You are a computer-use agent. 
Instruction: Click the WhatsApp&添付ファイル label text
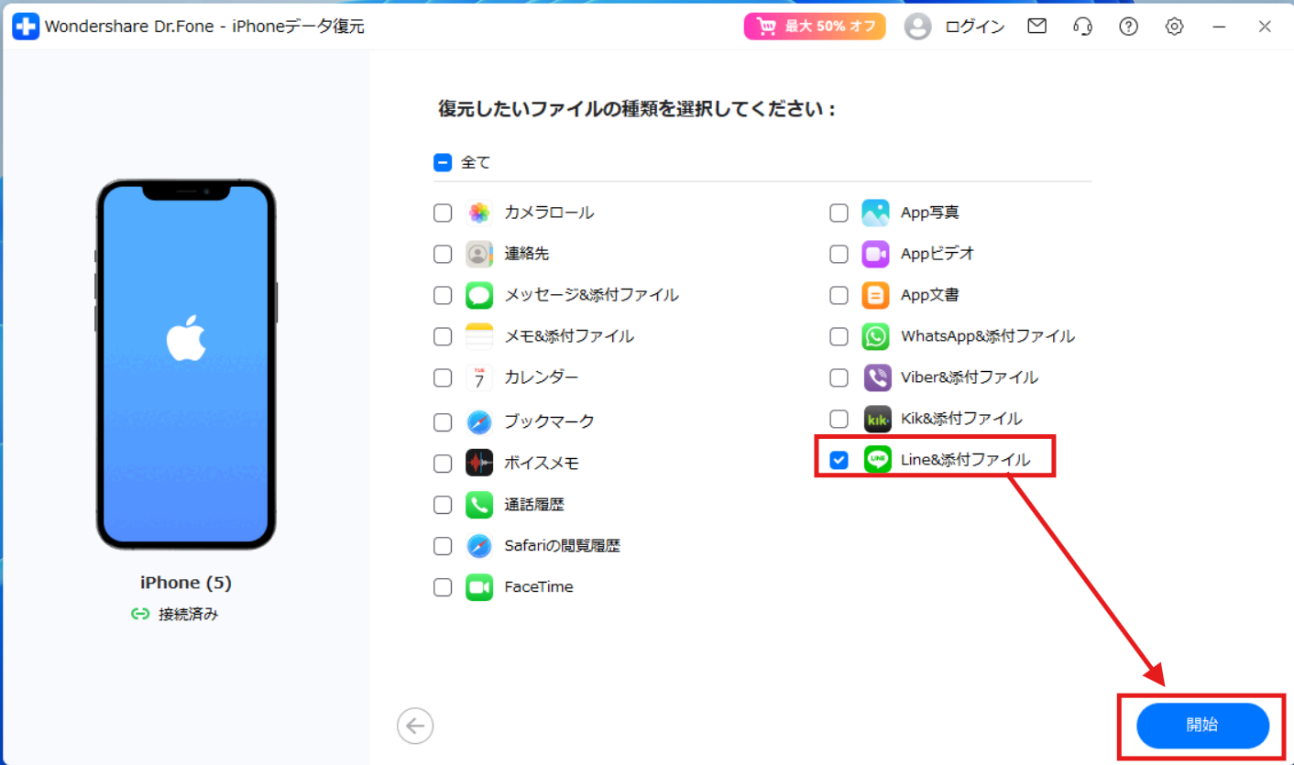pyautogui.click(x=988, y=336)
